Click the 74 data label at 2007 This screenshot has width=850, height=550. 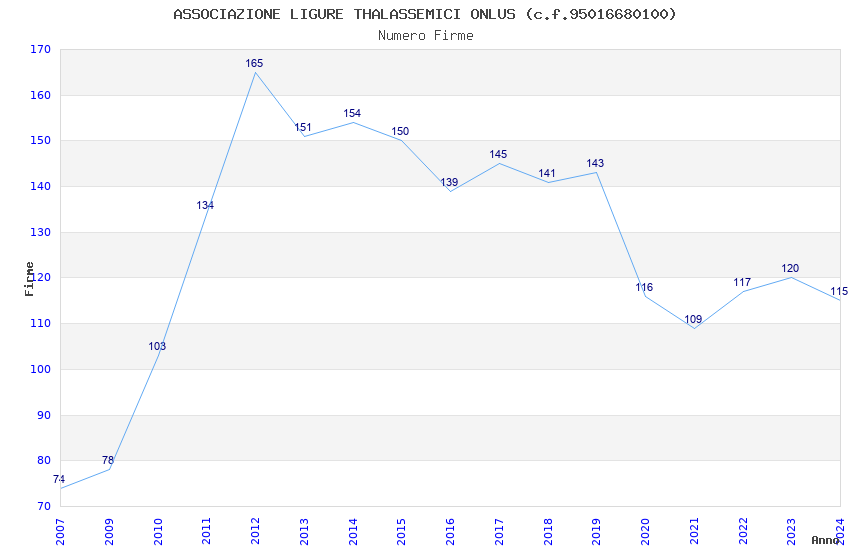[59, 480]
